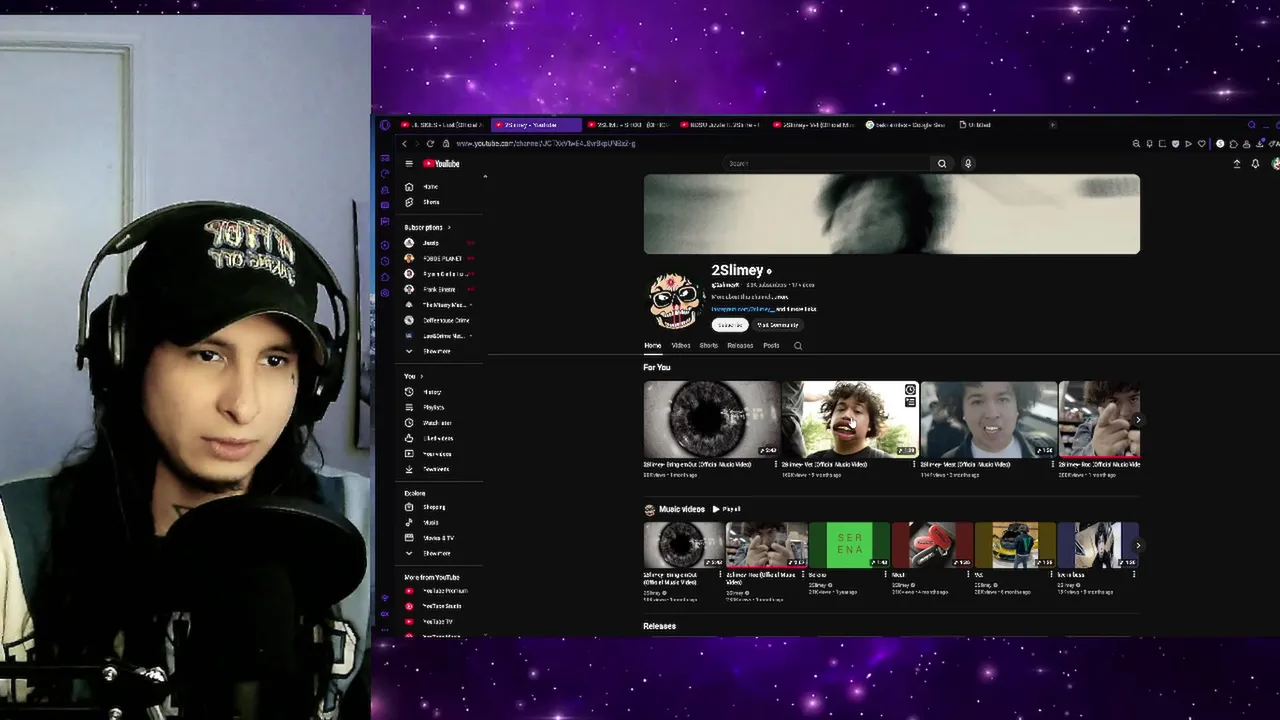
Task: Open more options for Bring em Out video
Action: [x=775, y=464]
